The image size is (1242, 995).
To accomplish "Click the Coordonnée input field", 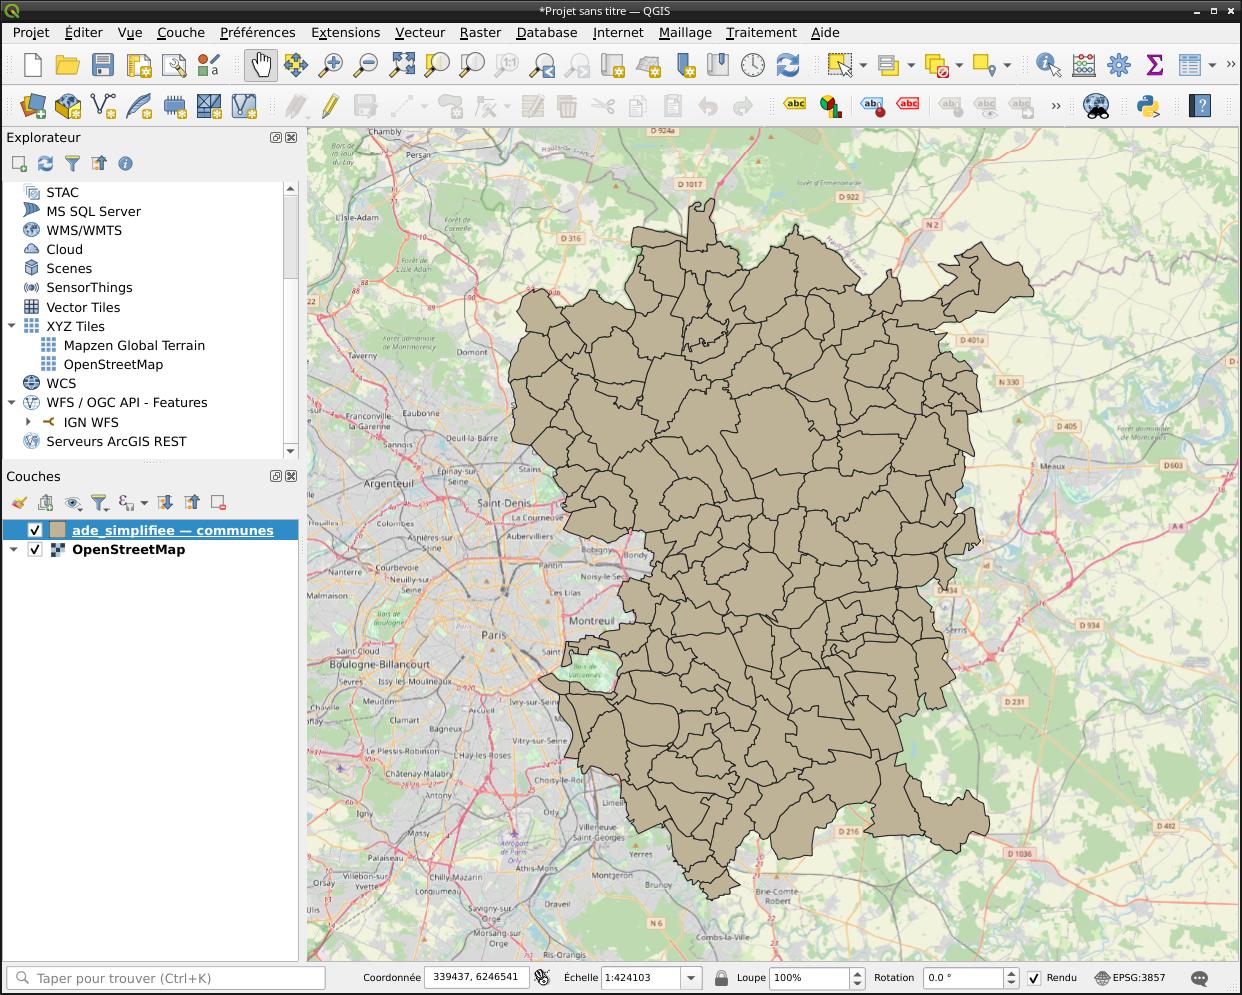I will (x=476, y=977).
